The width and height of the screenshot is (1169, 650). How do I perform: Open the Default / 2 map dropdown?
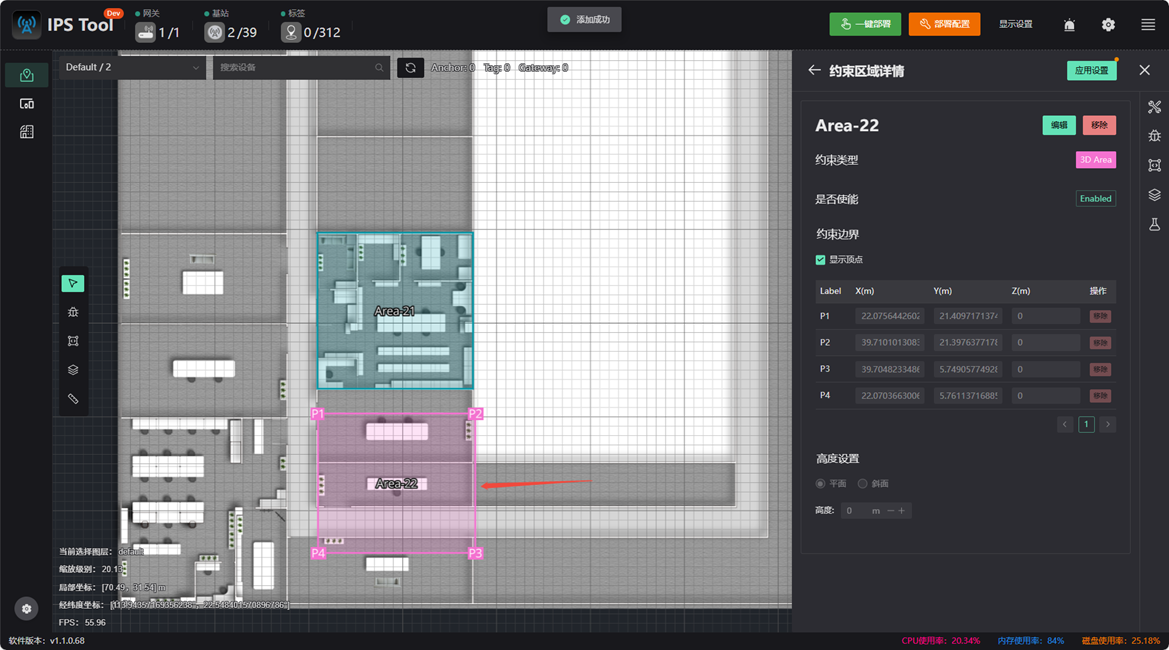pos(132,67)
